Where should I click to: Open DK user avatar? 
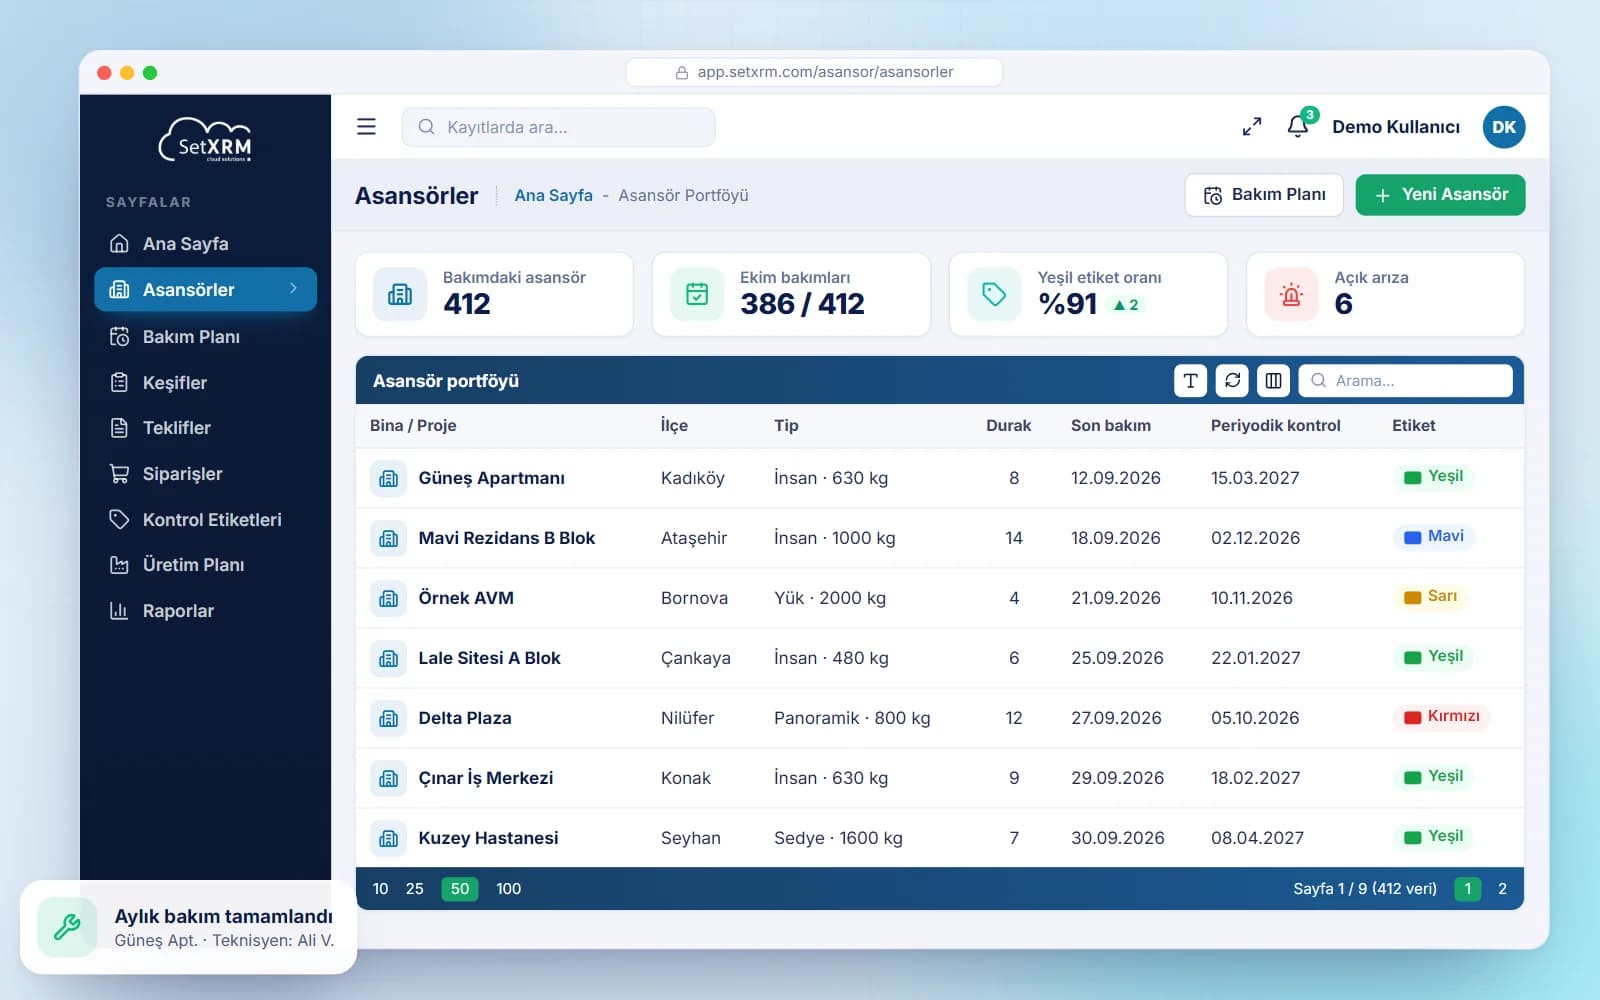click(x=1504, y=127)
